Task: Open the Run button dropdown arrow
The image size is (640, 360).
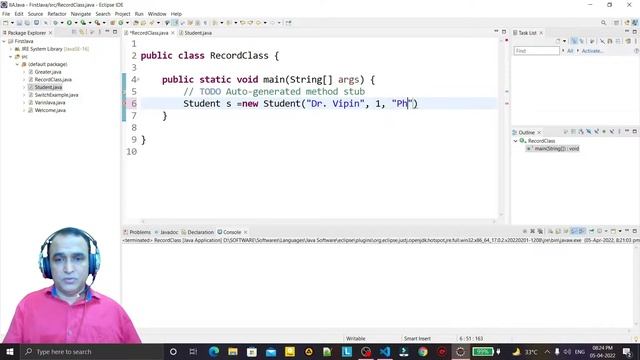Action: coord(76,23)
